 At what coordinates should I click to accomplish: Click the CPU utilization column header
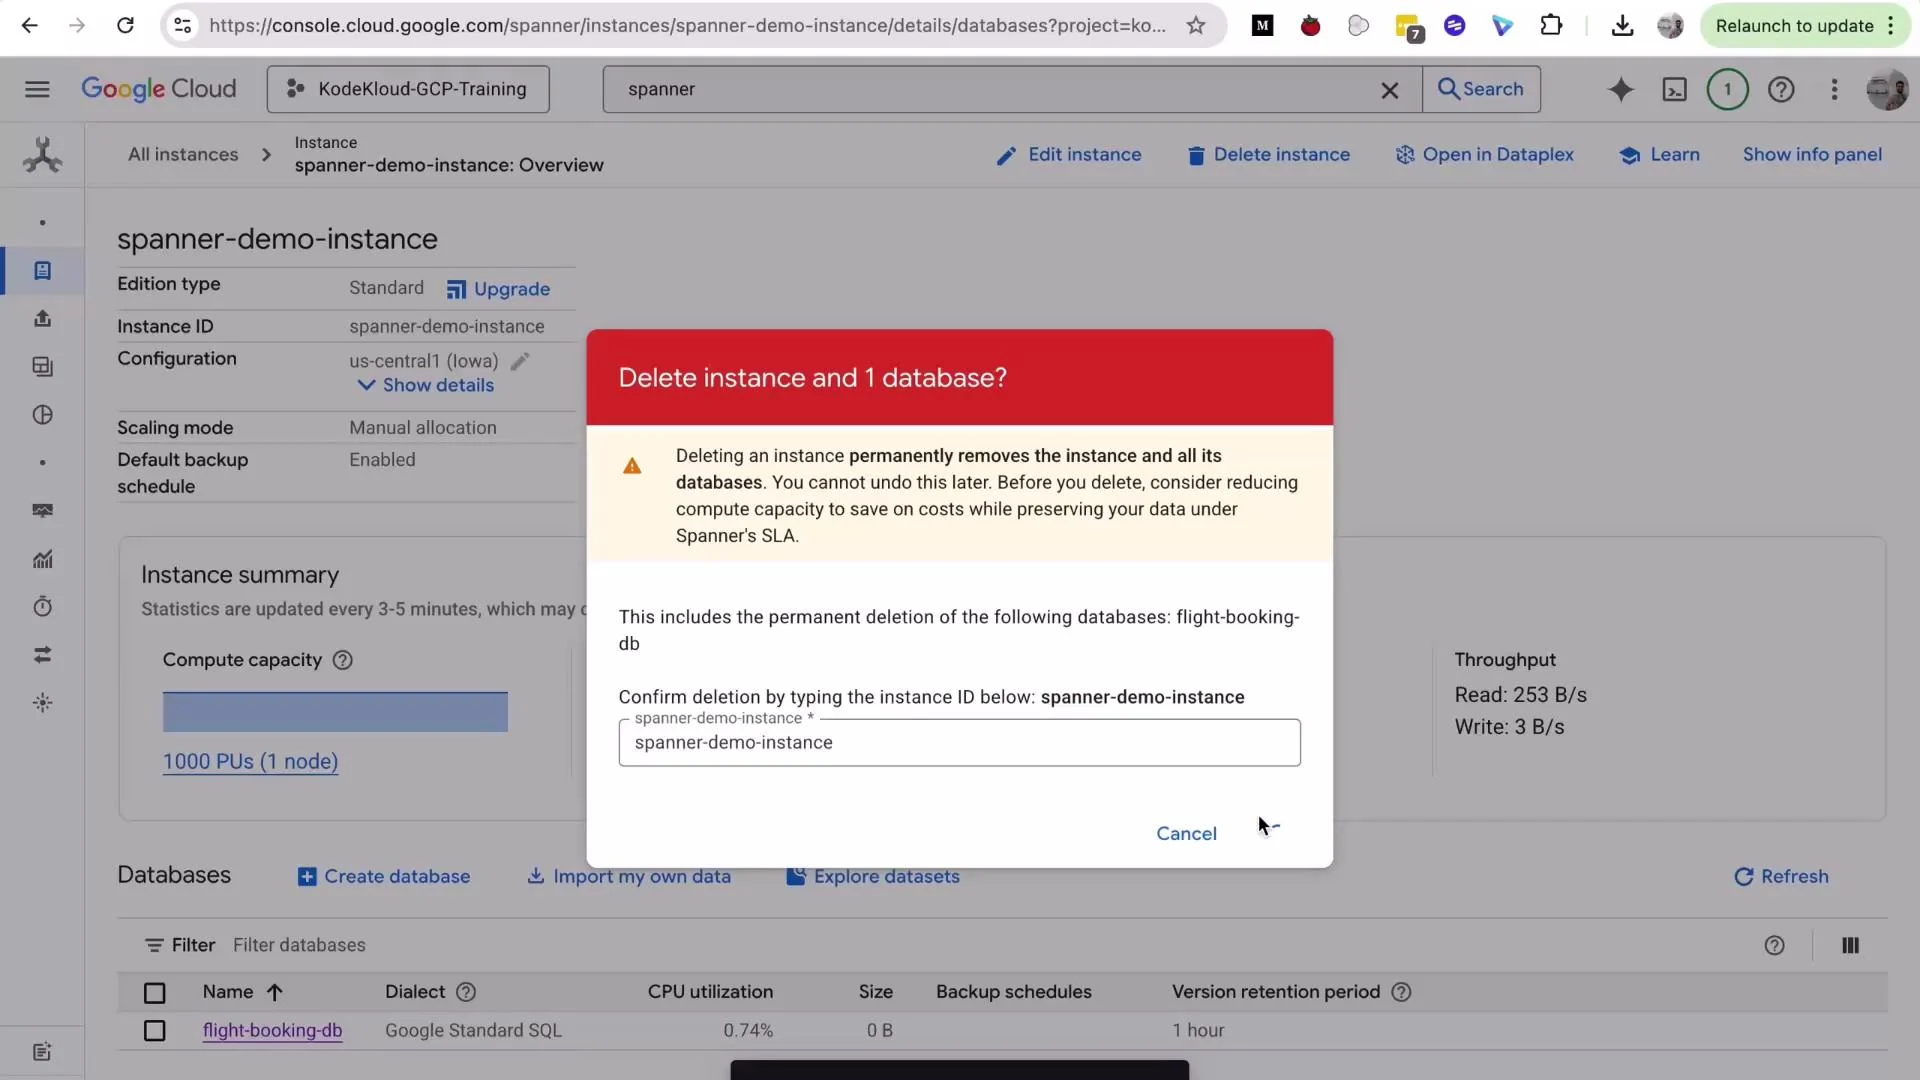tap(710, 992)
